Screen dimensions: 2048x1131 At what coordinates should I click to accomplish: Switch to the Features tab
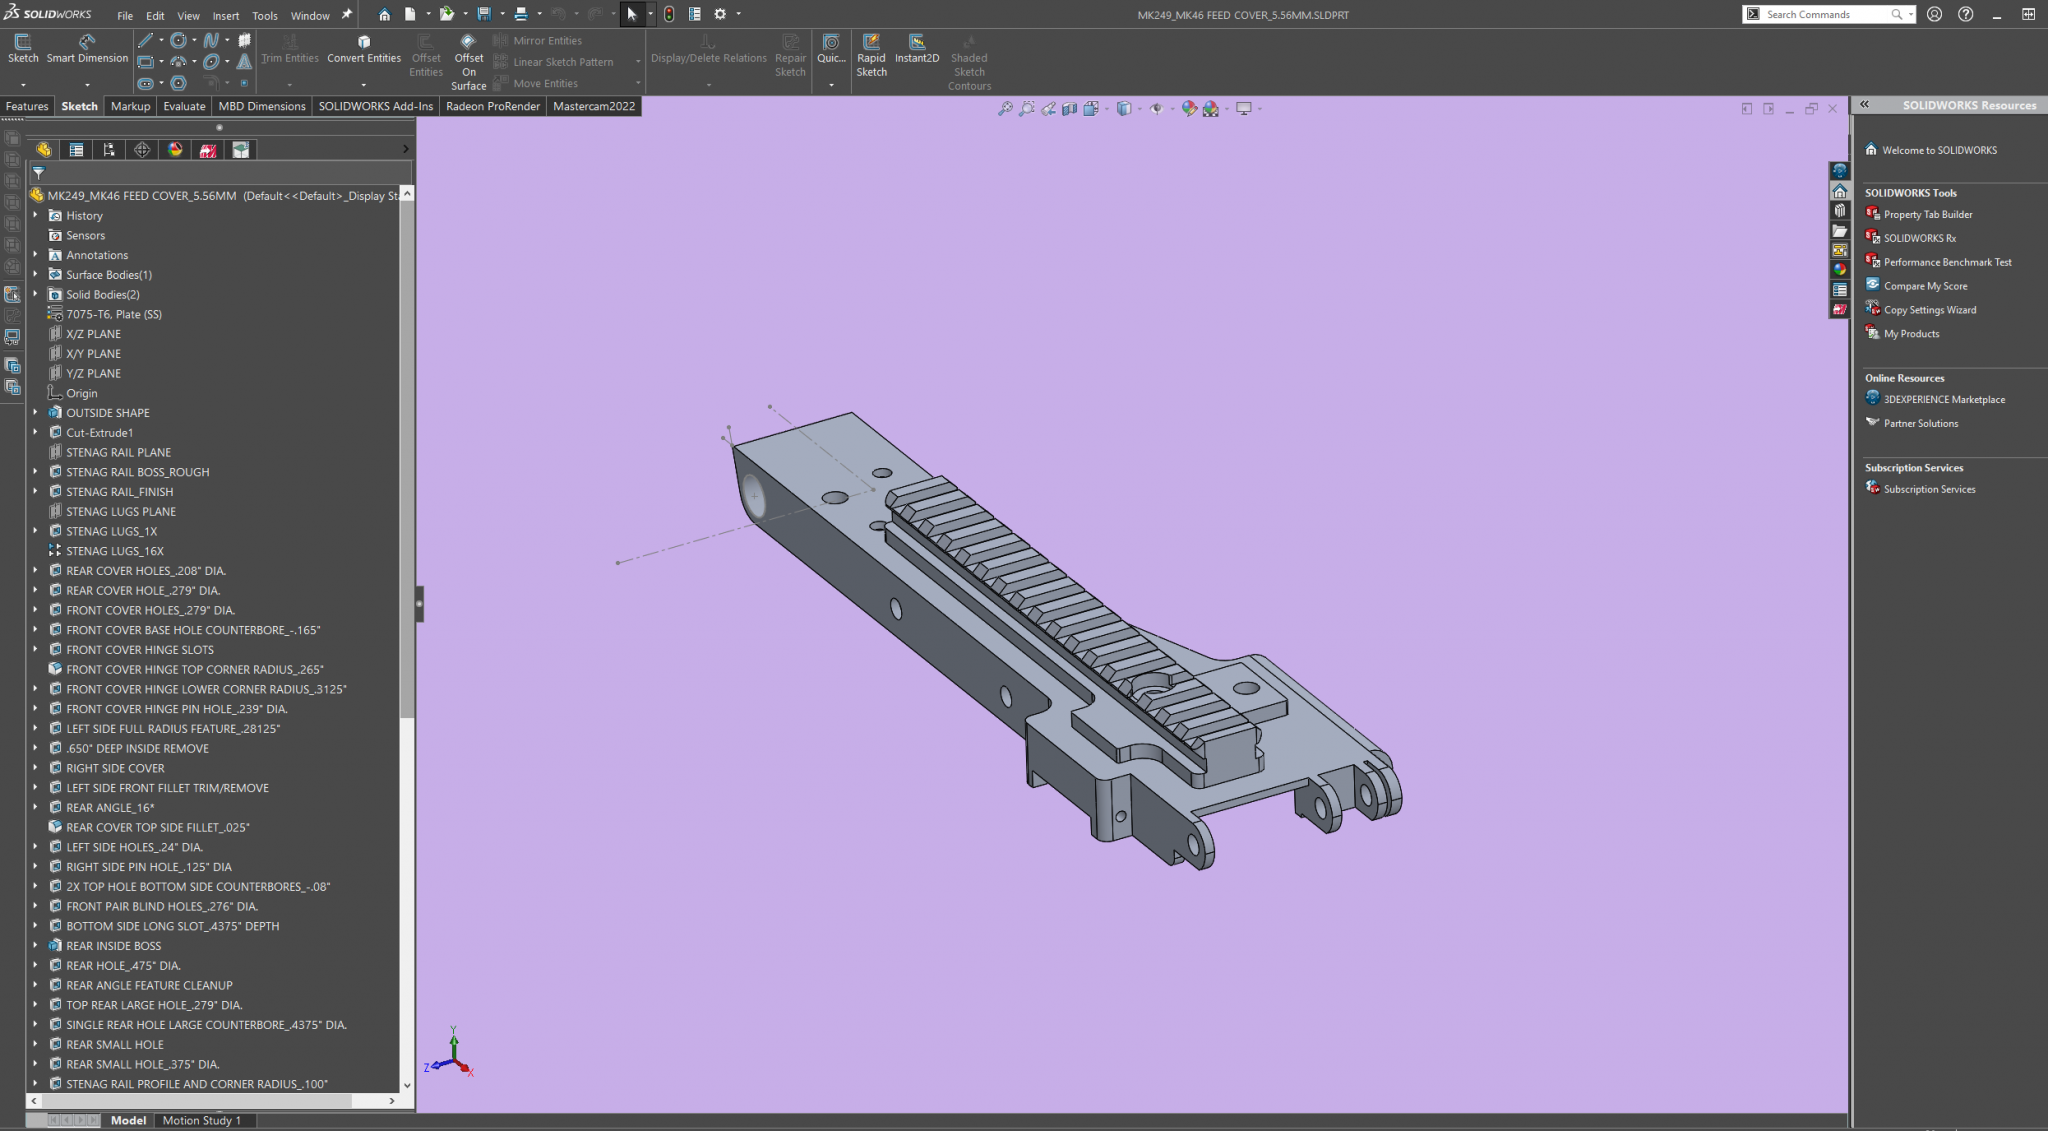pos(27,106)
